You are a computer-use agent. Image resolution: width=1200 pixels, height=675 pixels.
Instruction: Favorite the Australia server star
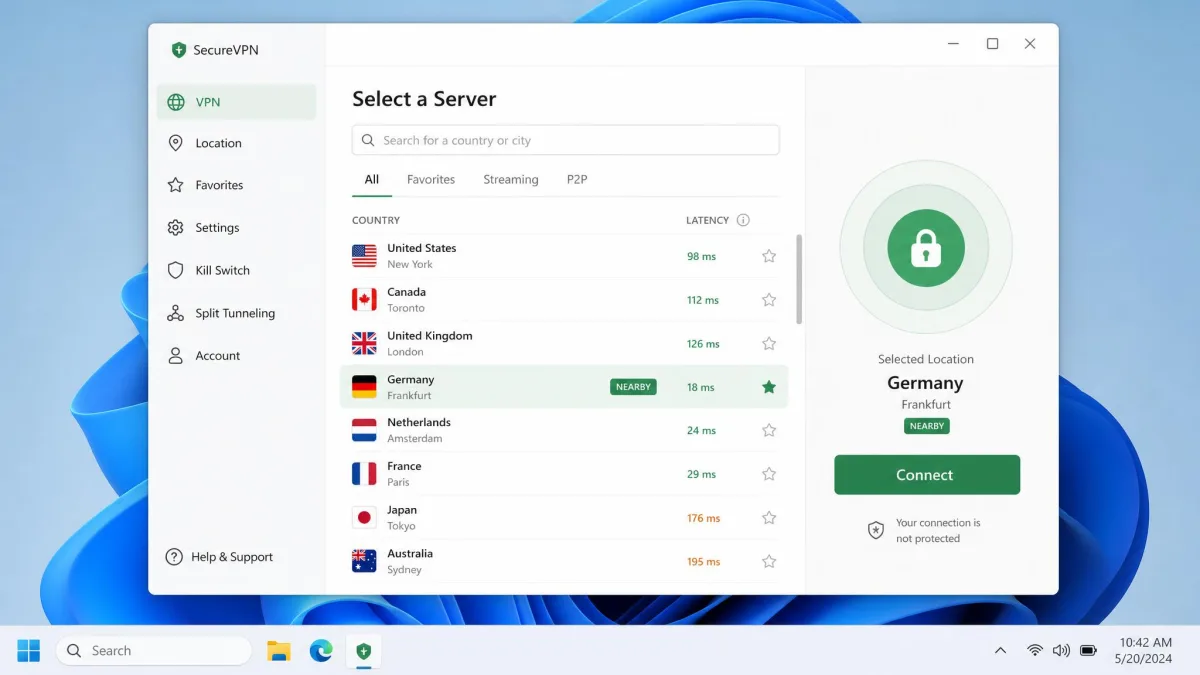769,561
